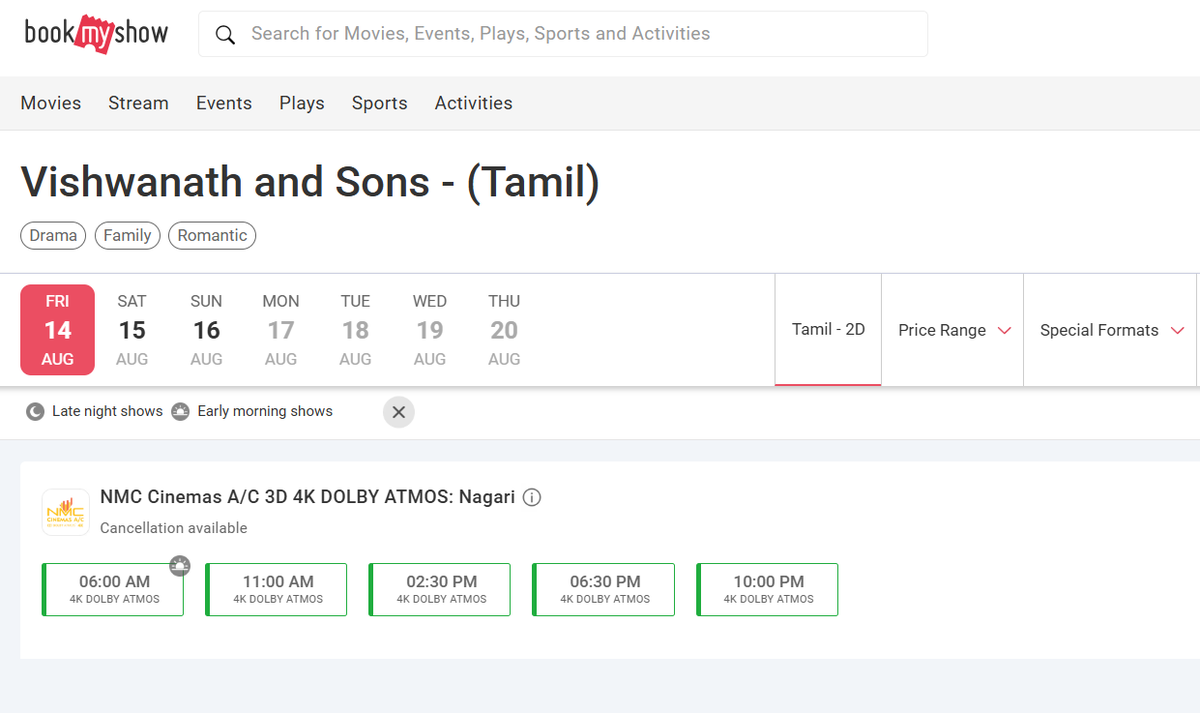
Task: Select the Family genre tag
Action: [x=127, y=235]
